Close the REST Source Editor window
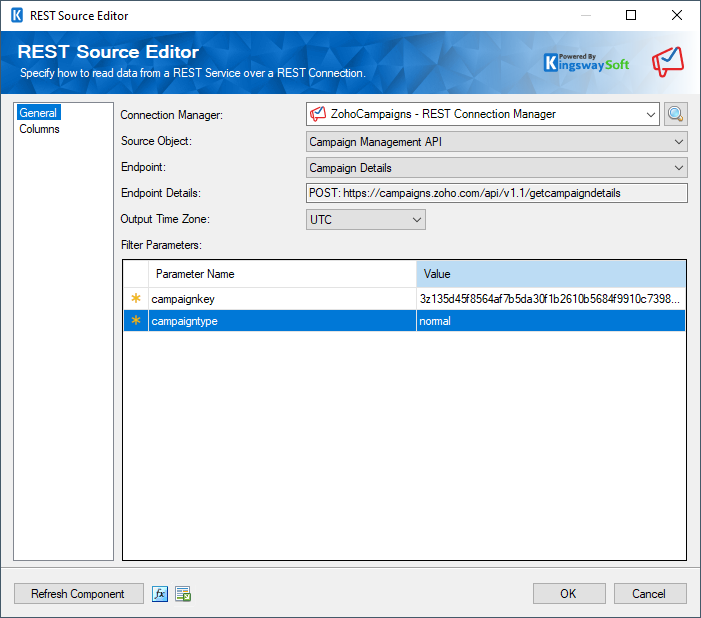 (x=677, y=15)
